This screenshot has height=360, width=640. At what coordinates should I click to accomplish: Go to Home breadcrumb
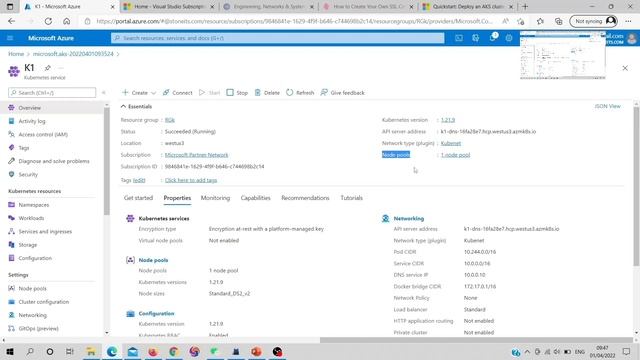point(16,54)
